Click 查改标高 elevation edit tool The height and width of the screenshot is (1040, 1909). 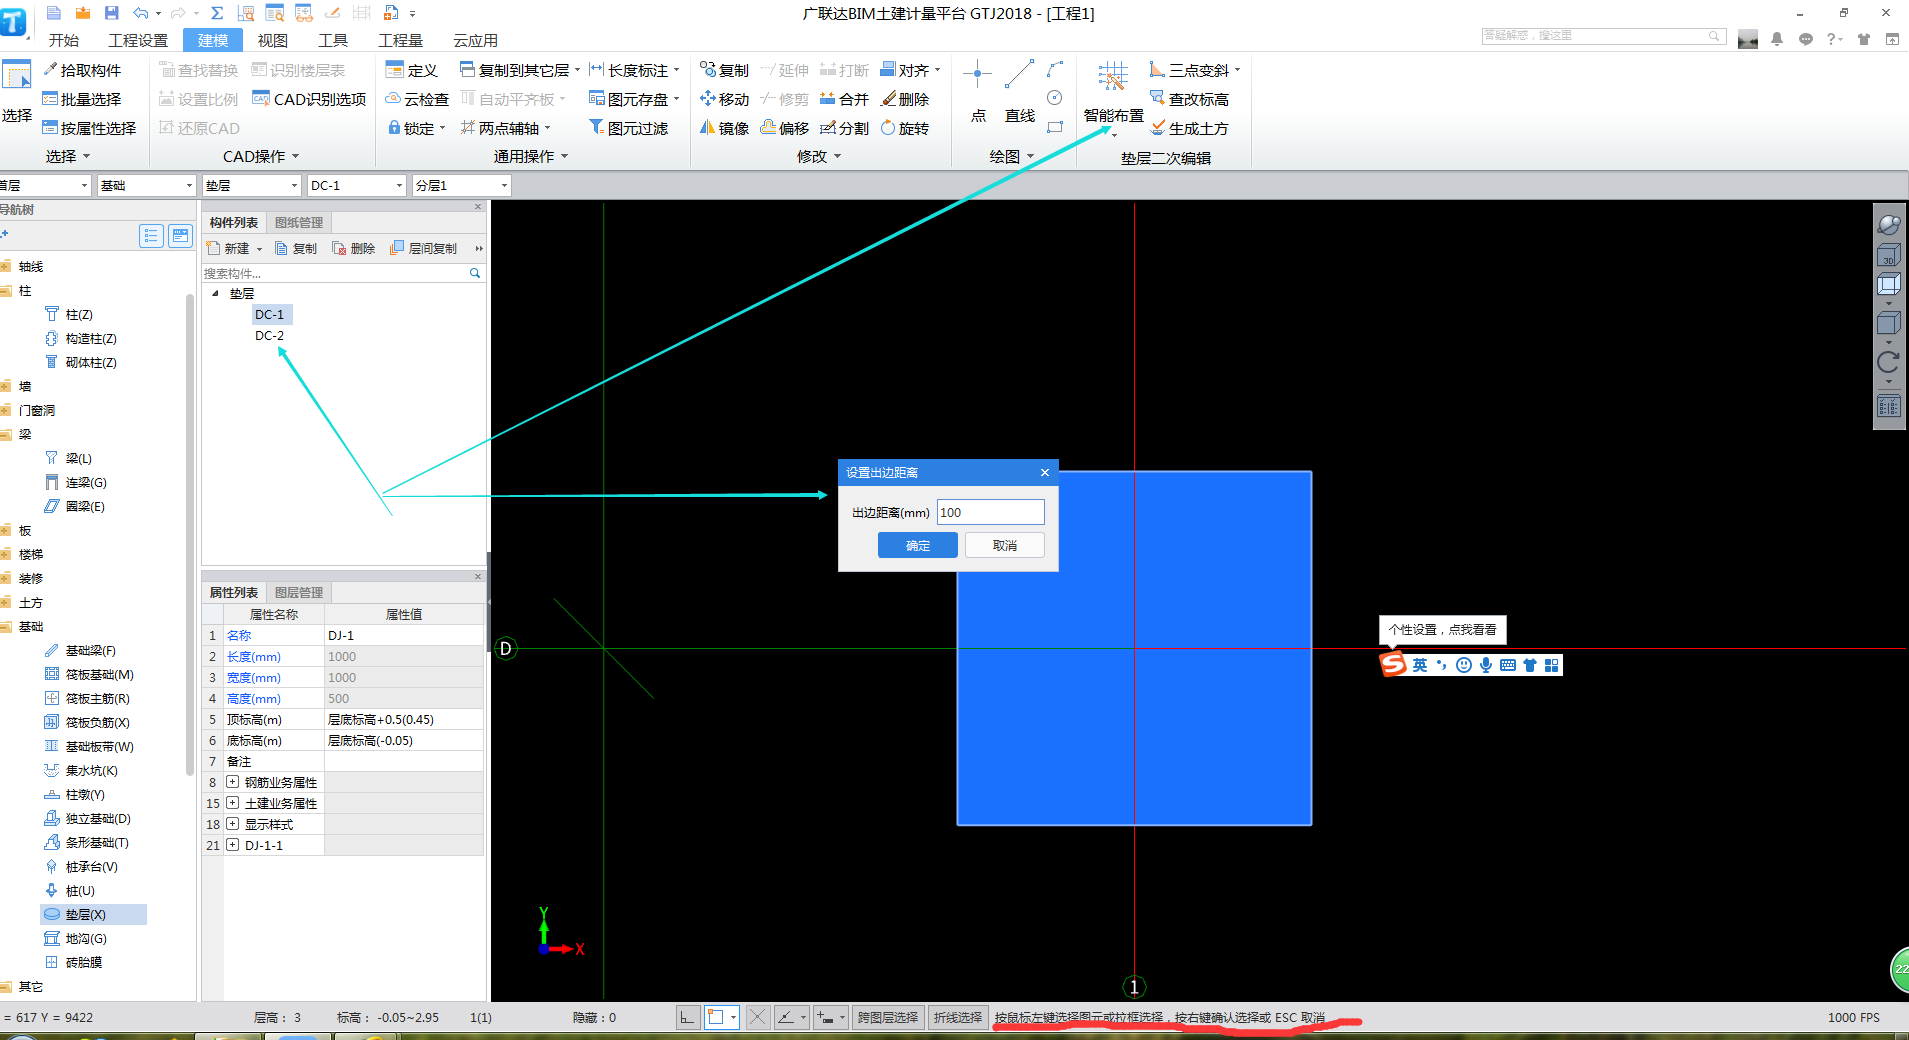pos(1190,99)
